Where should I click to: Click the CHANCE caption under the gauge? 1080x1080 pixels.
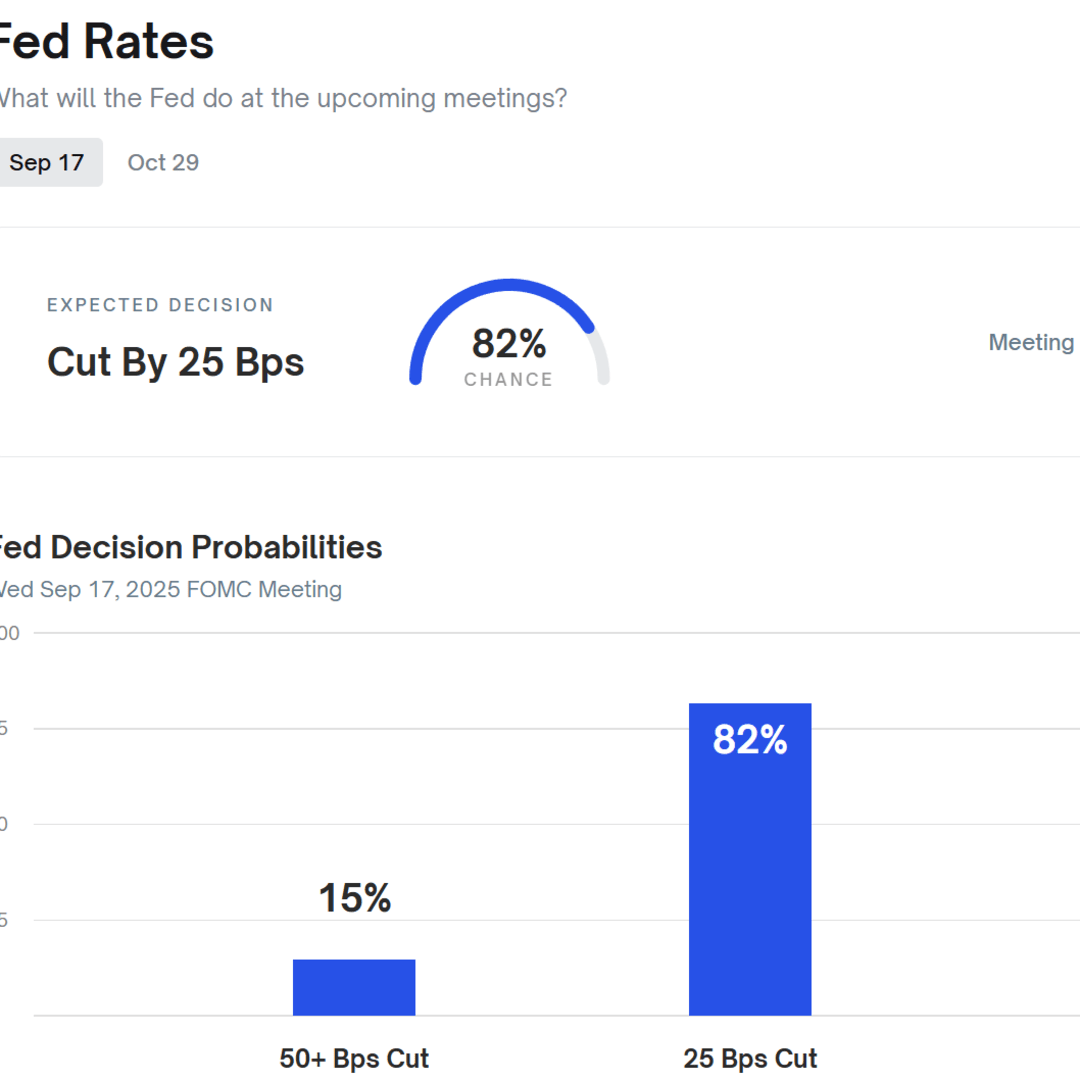click(x=508, y=379)
